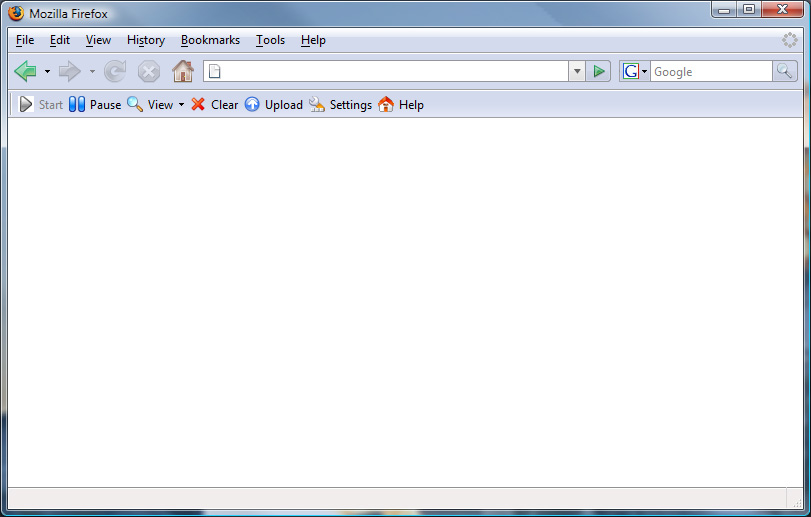Open the View menu in menu bar
Screen dimensions: 811x517
point(98,40)
